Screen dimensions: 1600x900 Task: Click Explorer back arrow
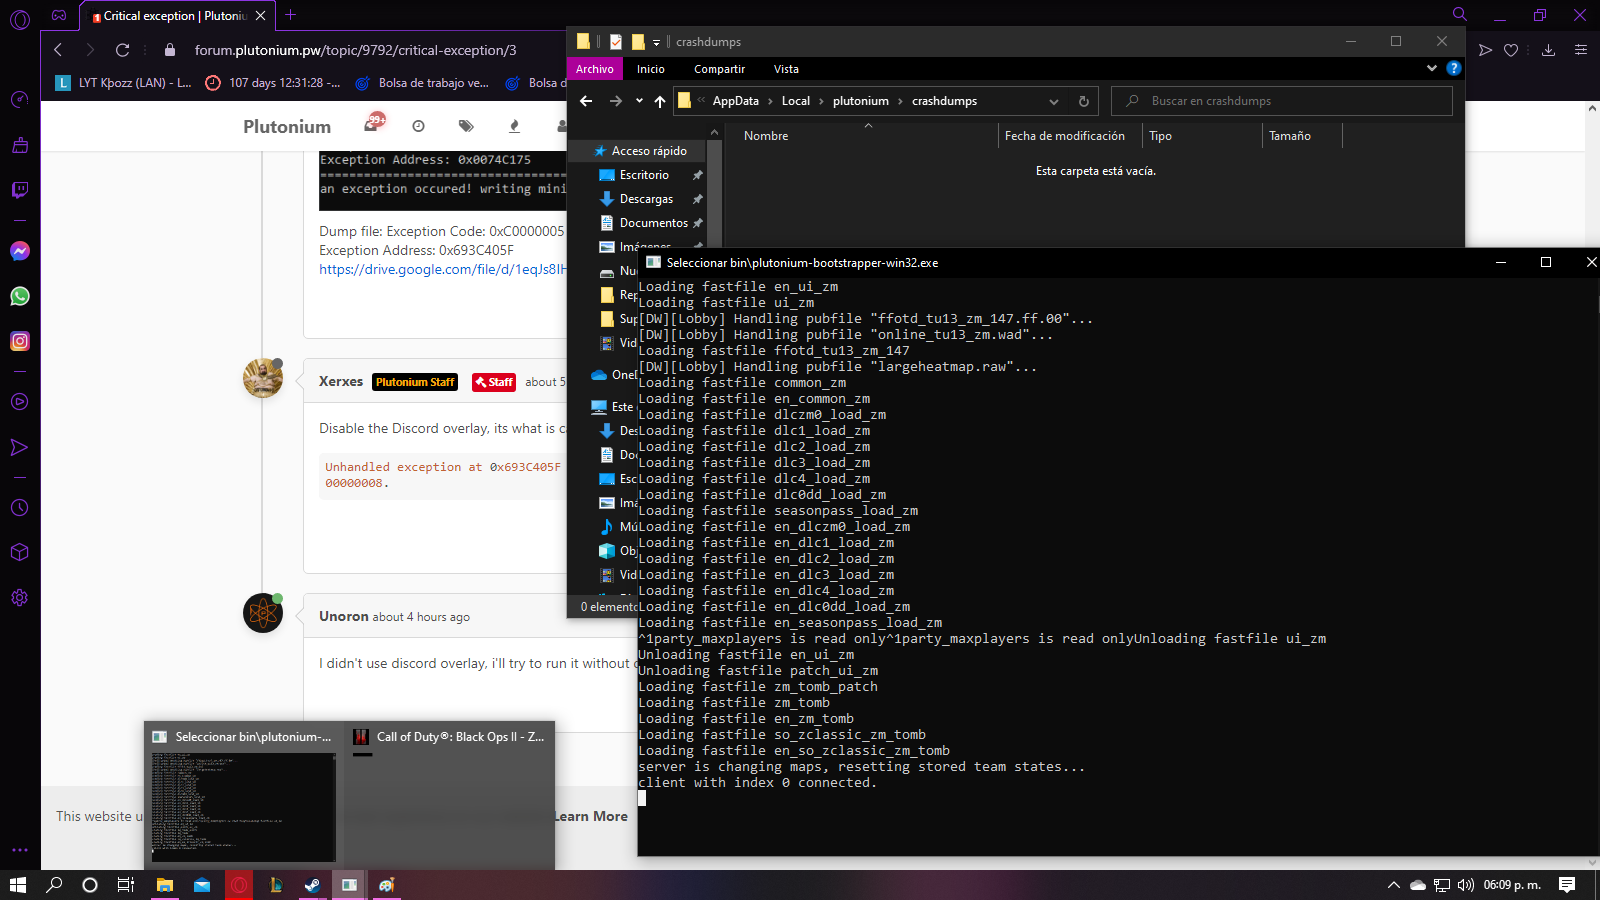[x=586, y=101]
